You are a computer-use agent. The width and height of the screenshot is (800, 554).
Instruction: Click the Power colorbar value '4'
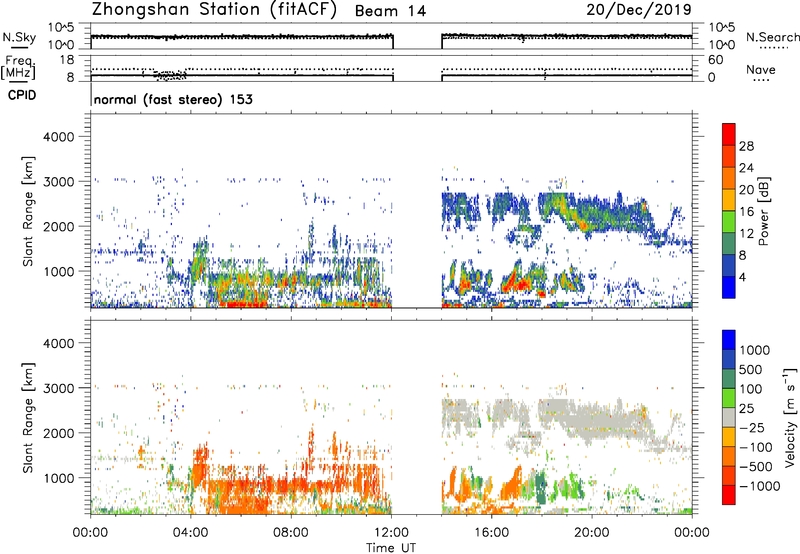click(x=742, y=278)
